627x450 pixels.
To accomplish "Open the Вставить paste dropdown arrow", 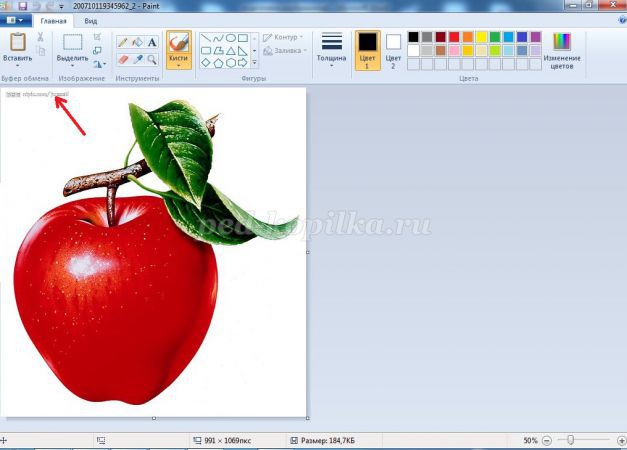I will (18, 66).
